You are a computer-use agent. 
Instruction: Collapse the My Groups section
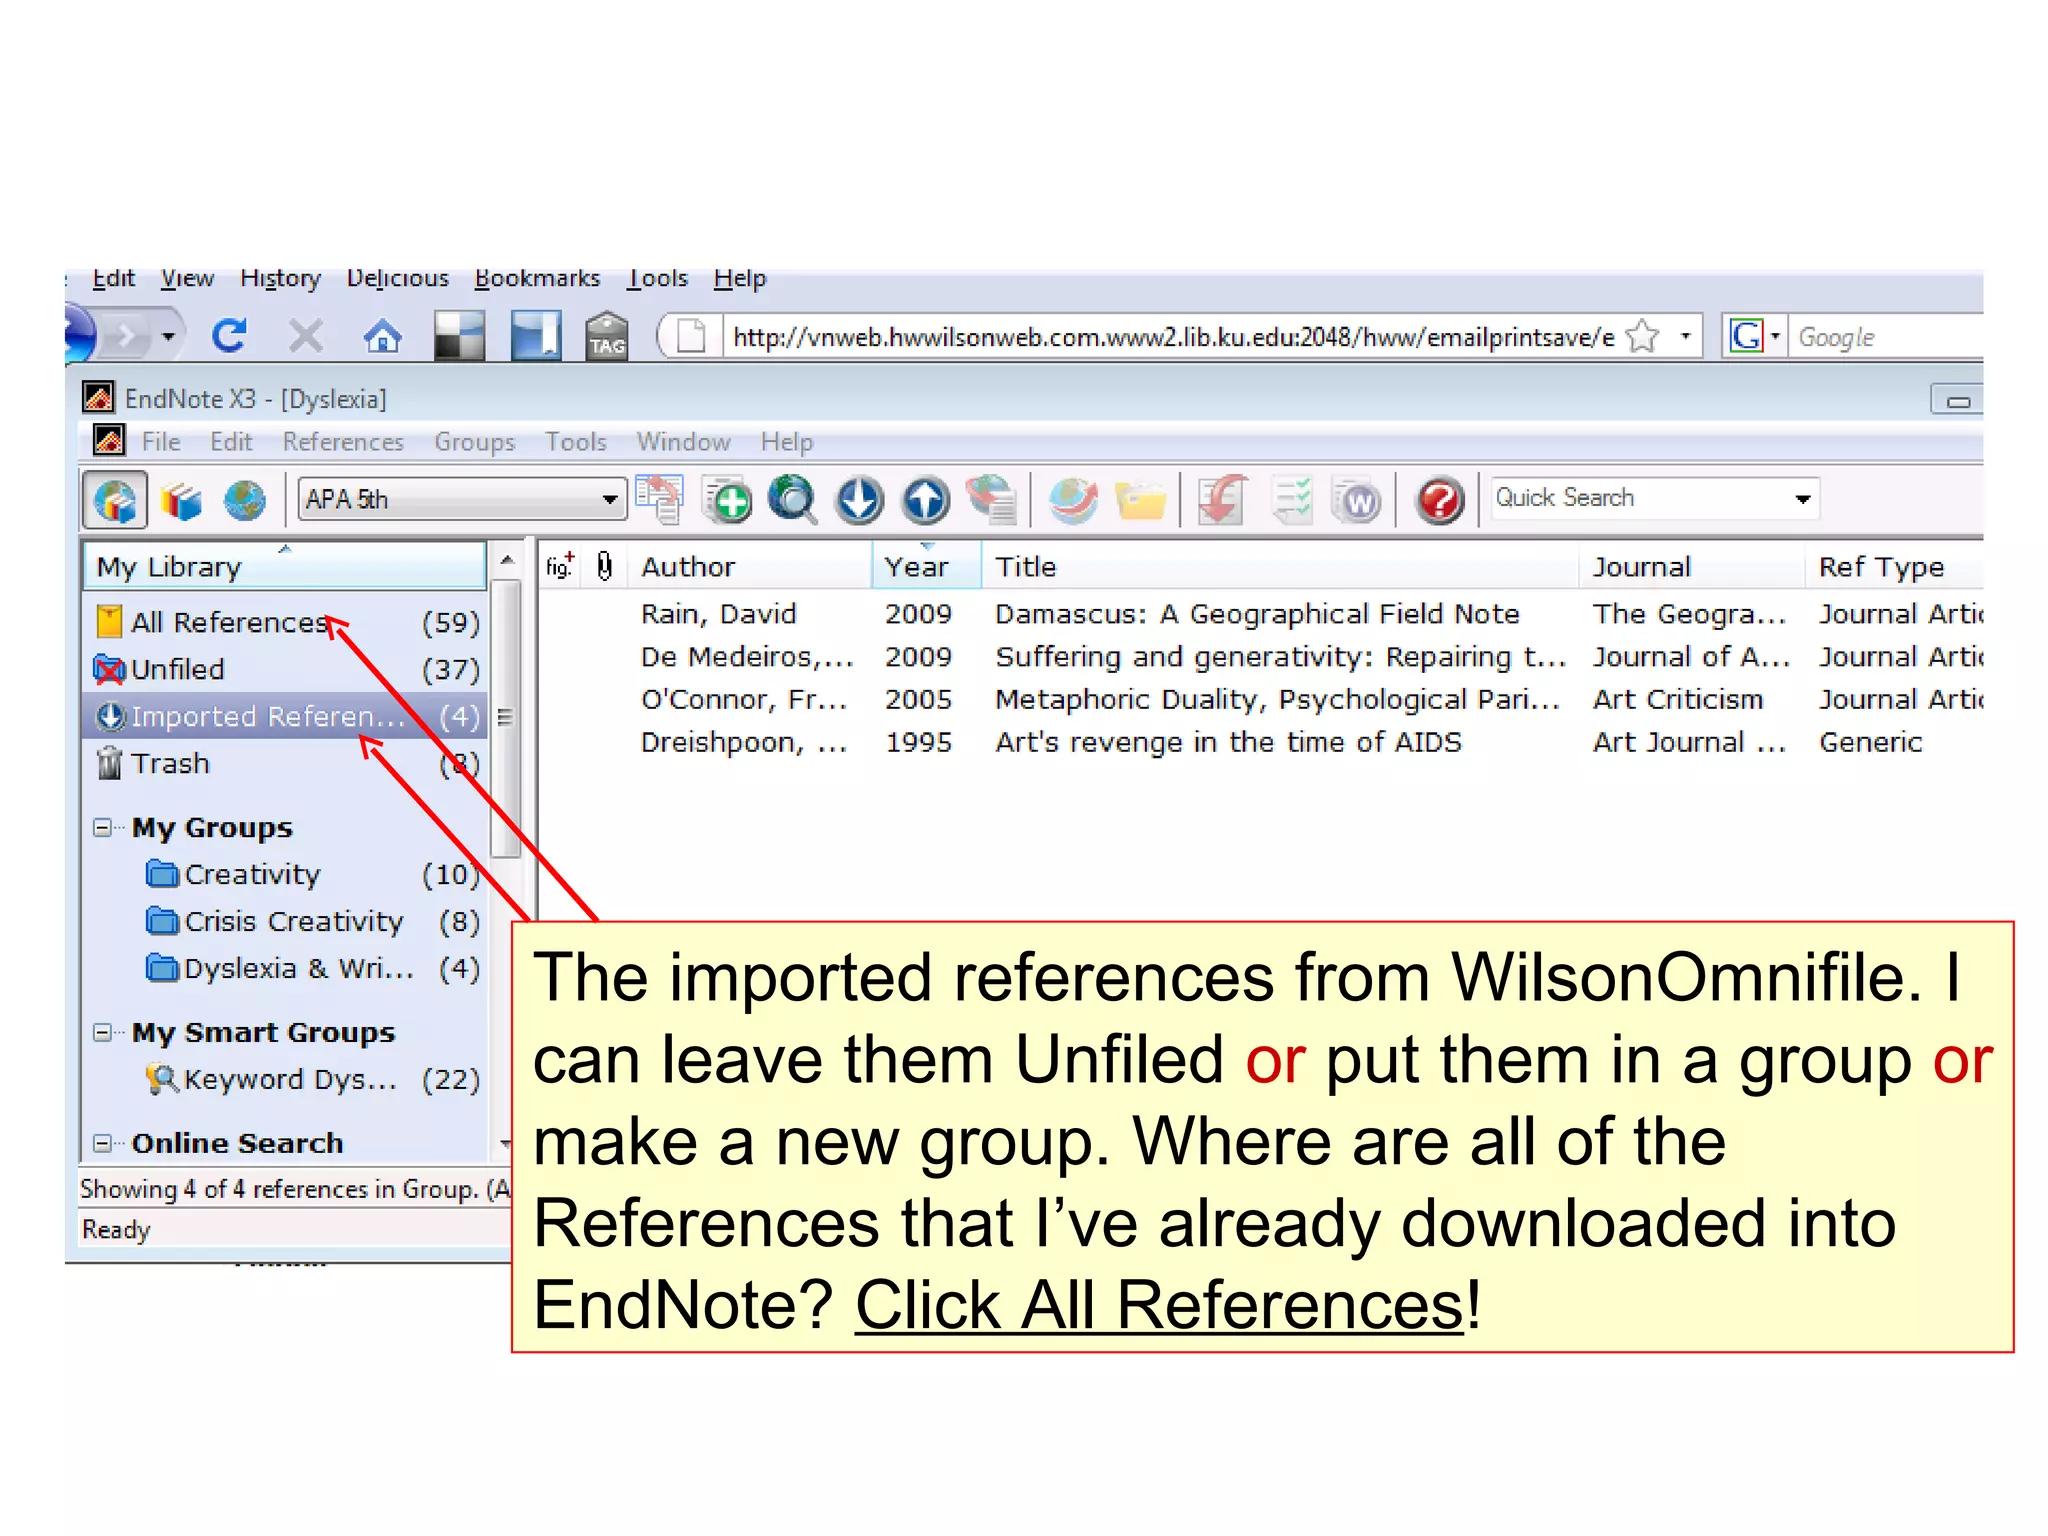[x=102, y=827]
